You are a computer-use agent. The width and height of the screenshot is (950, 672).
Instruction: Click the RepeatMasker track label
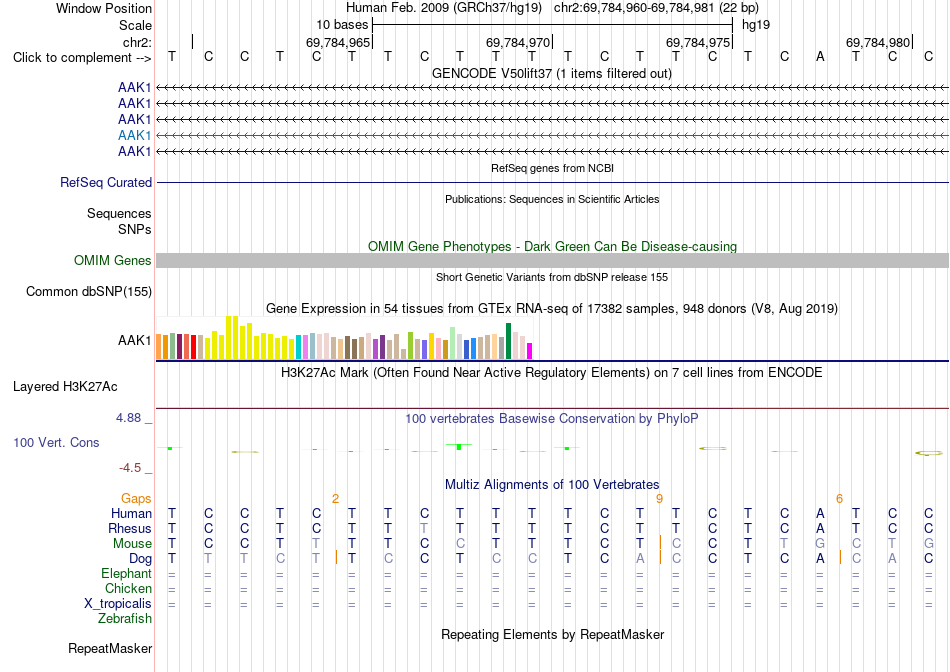pyautogui.click(x=110, y=648)
